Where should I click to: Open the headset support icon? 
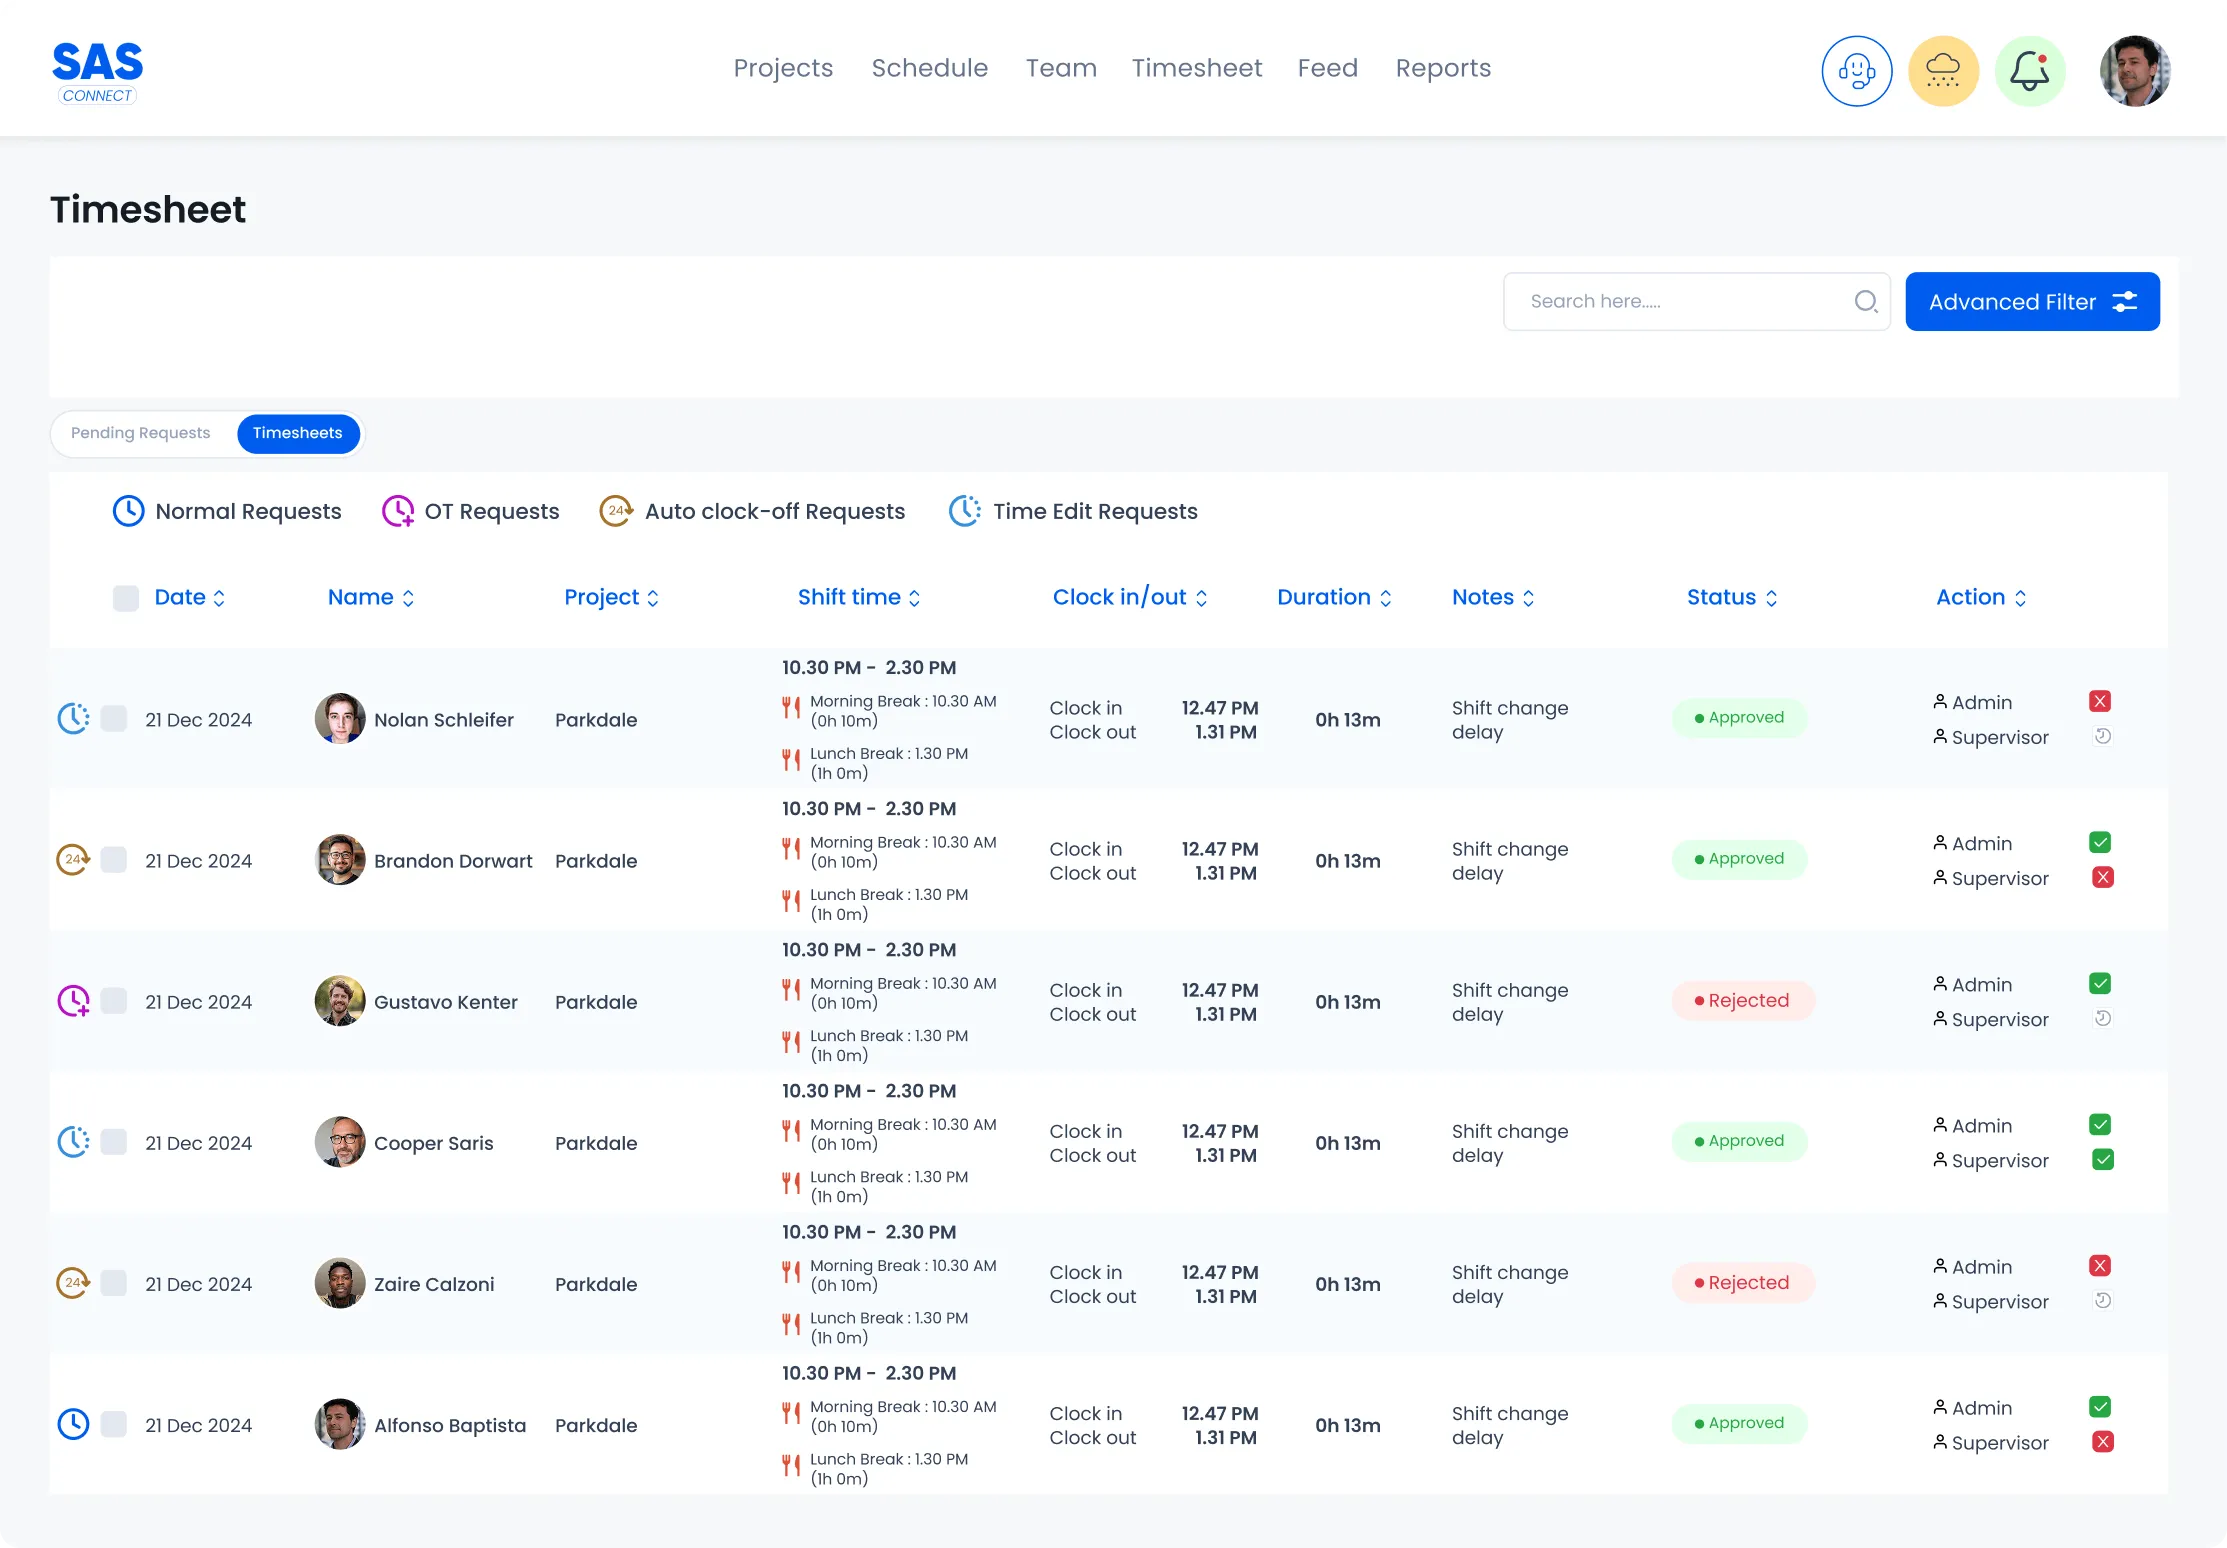click(x=1856, y=70)
